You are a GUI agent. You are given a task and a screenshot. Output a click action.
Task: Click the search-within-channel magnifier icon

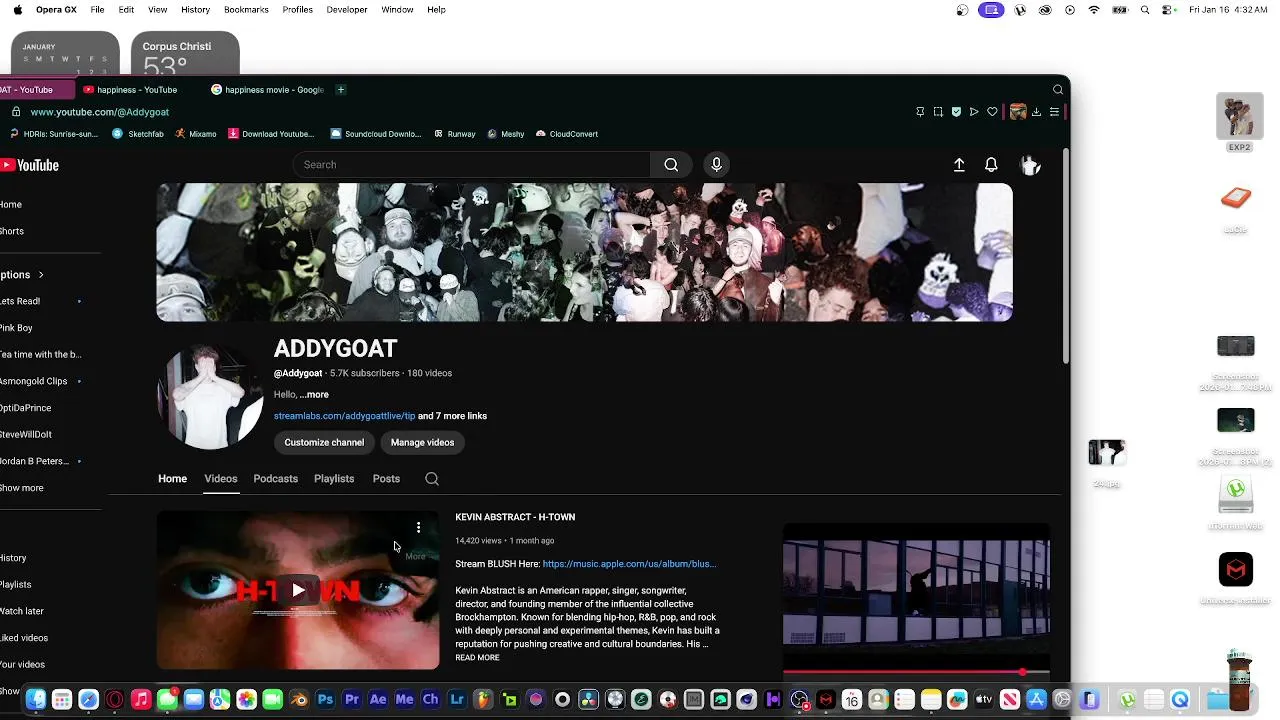click(432, 479)
